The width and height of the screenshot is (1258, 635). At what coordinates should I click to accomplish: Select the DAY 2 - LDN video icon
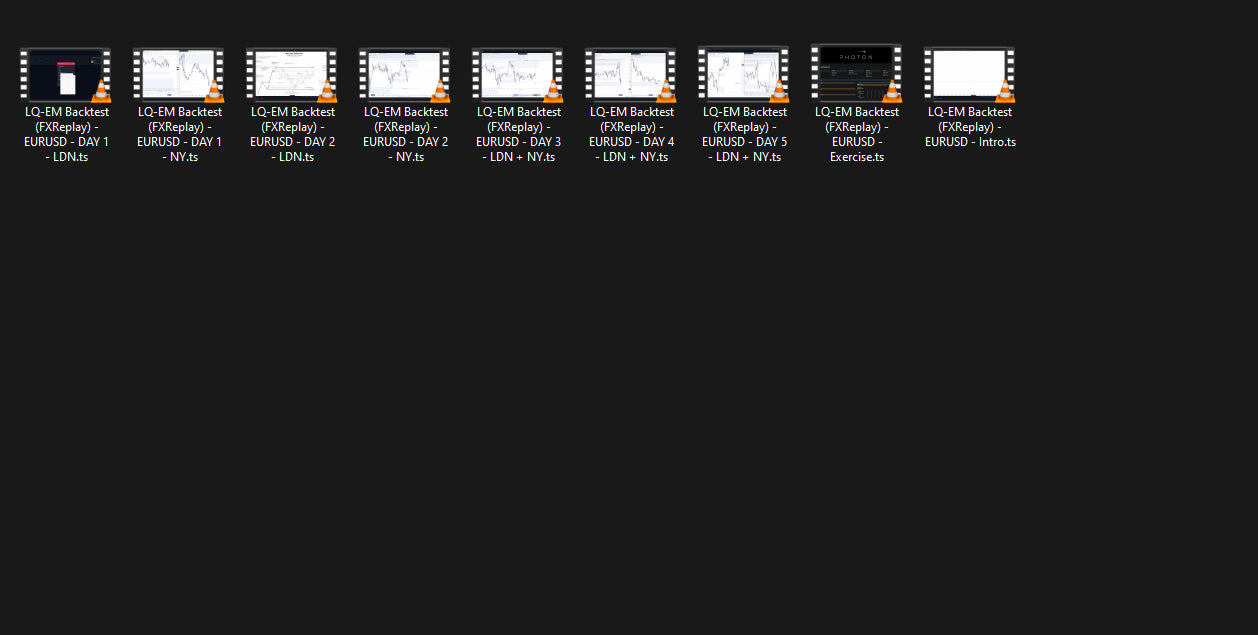pos(291,74)
